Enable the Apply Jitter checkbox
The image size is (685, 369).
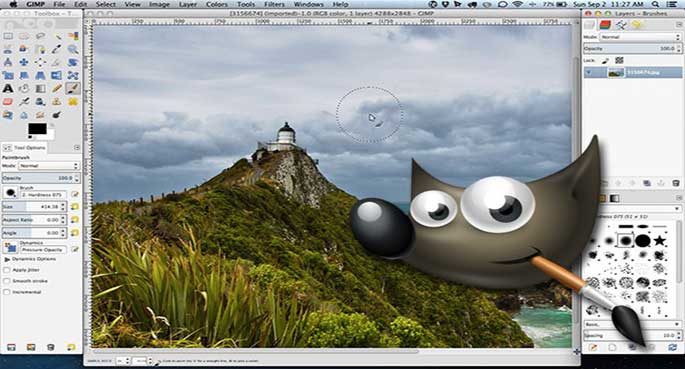point(7,270)
